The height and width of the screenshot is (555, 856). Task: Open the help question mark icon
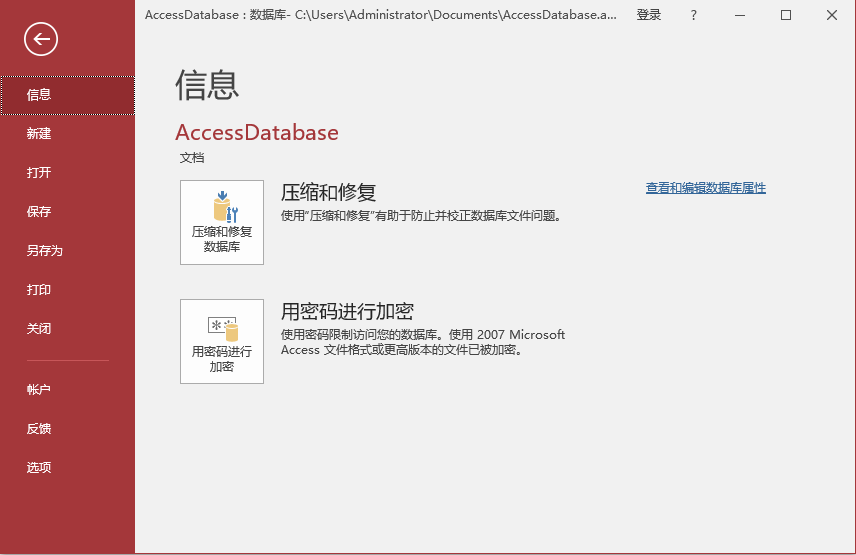[x=694, y=15]
